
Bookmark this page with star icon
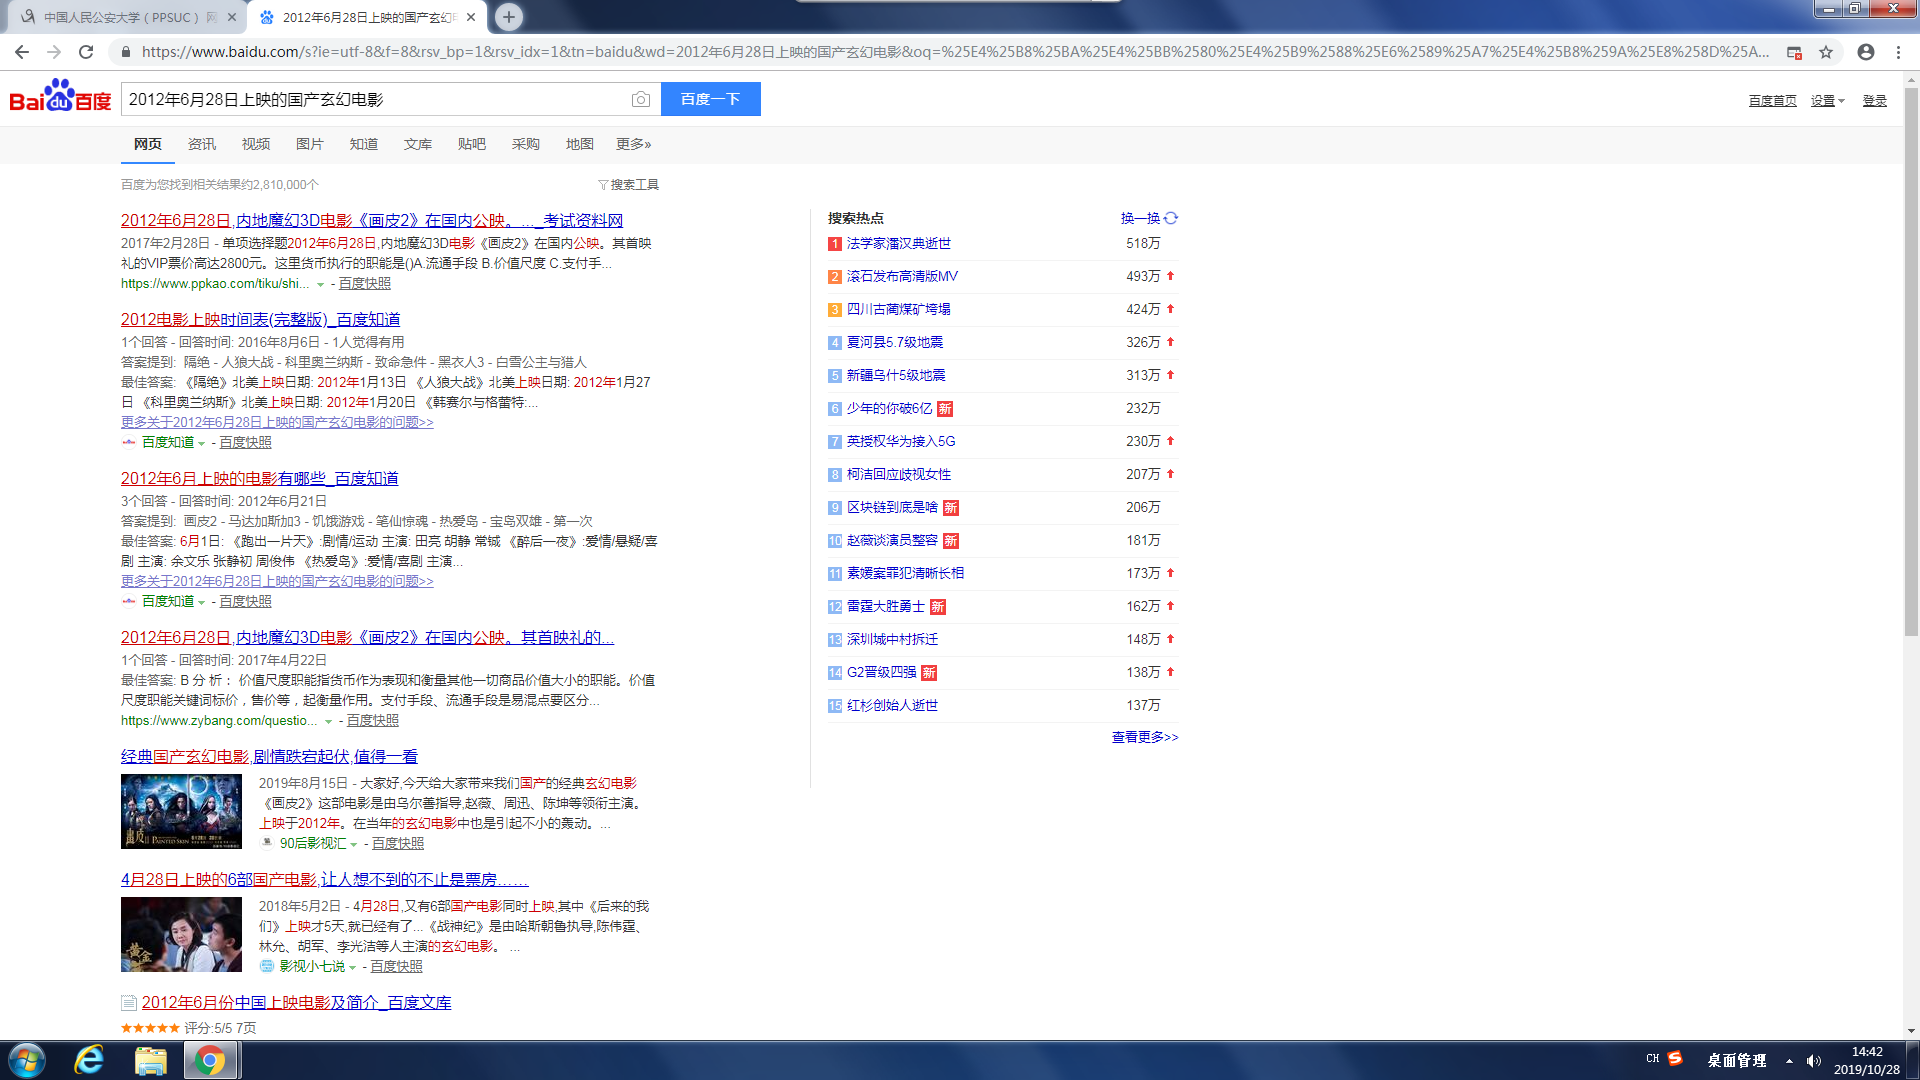(x=1826, y=52)
